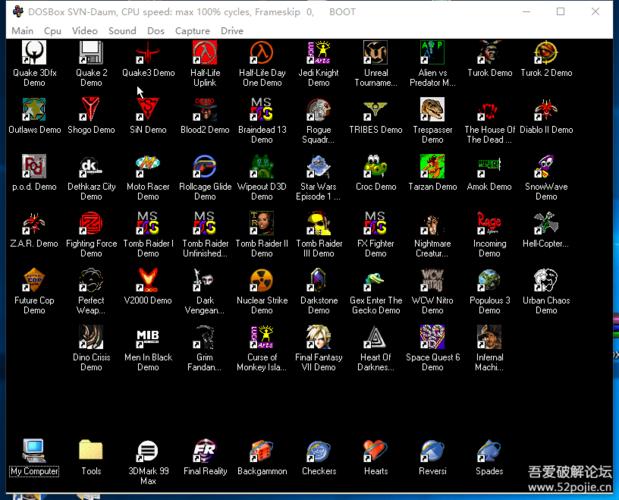
Task: Launch the Quake 2 Demo icon
Action: tap(91, 53)
